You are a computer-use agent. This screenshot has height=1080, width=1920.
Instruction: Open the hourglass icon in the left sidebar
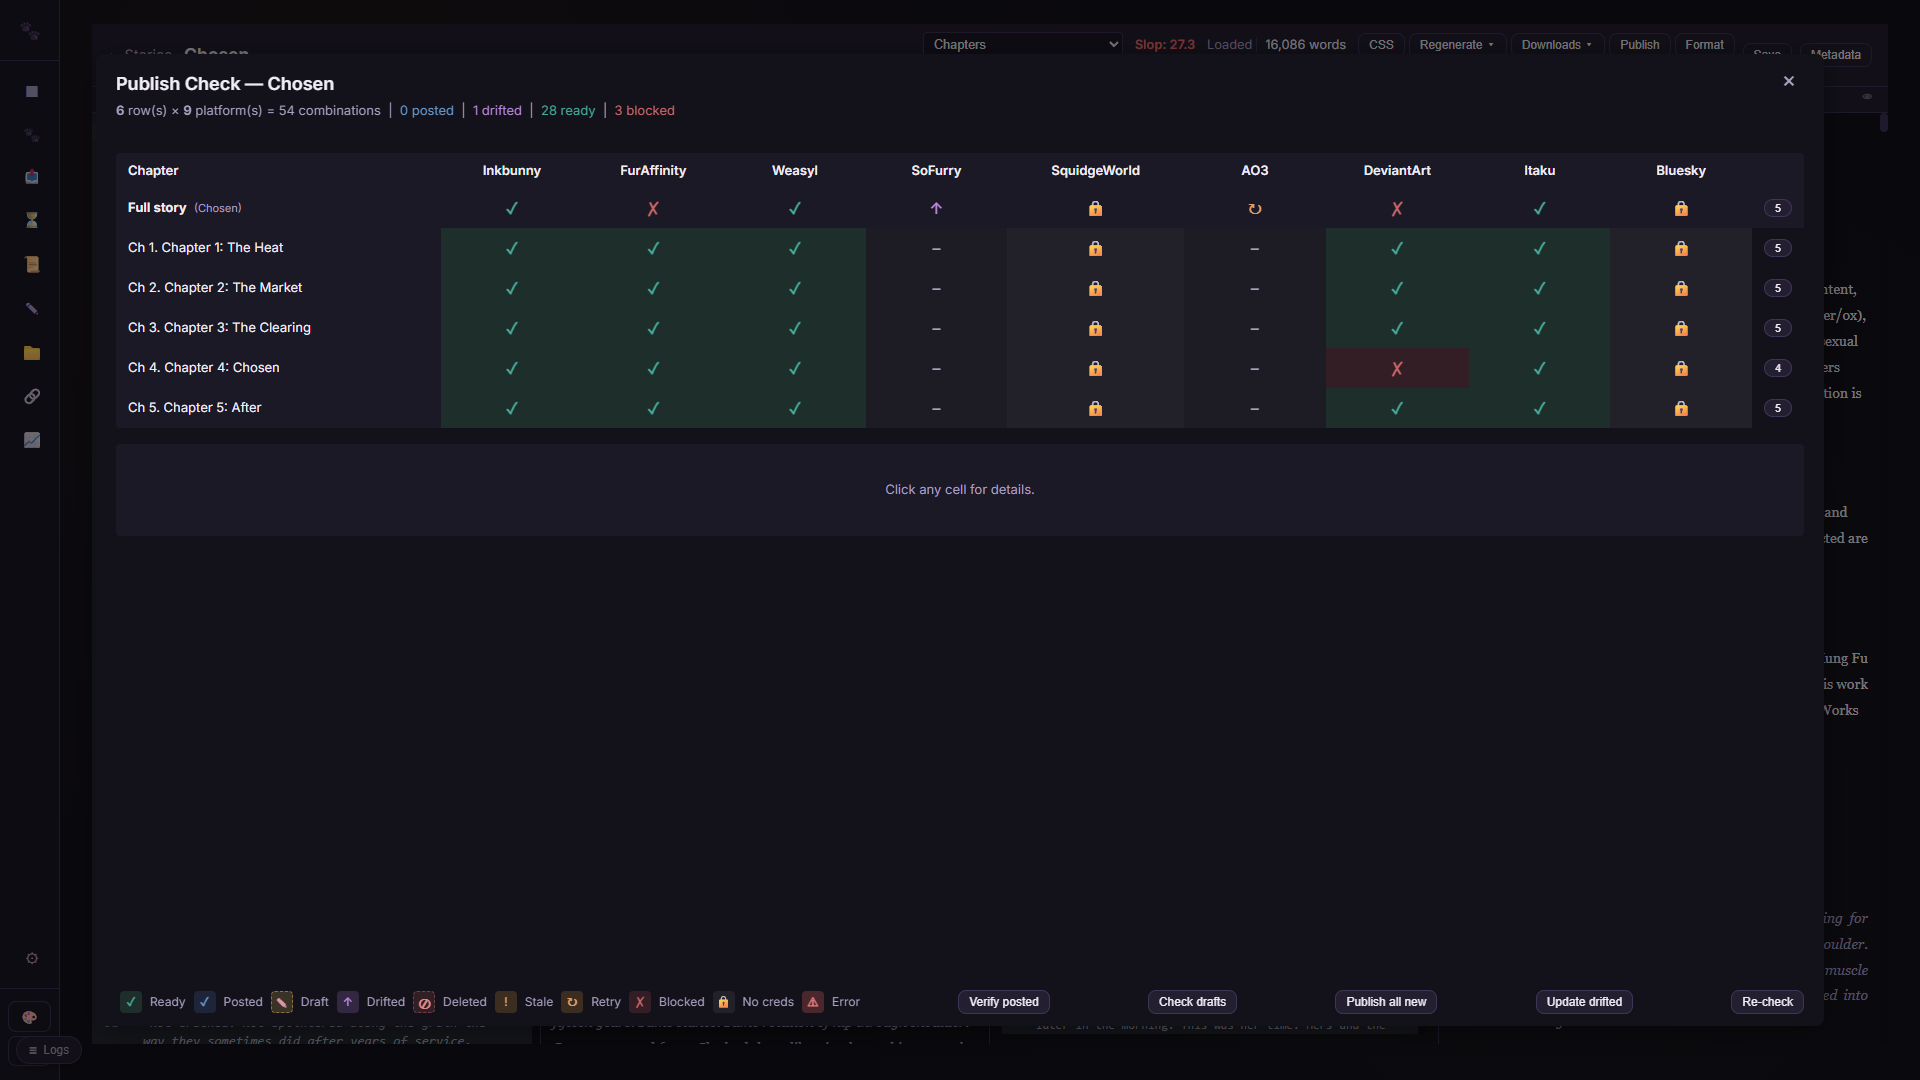(32, 220)
